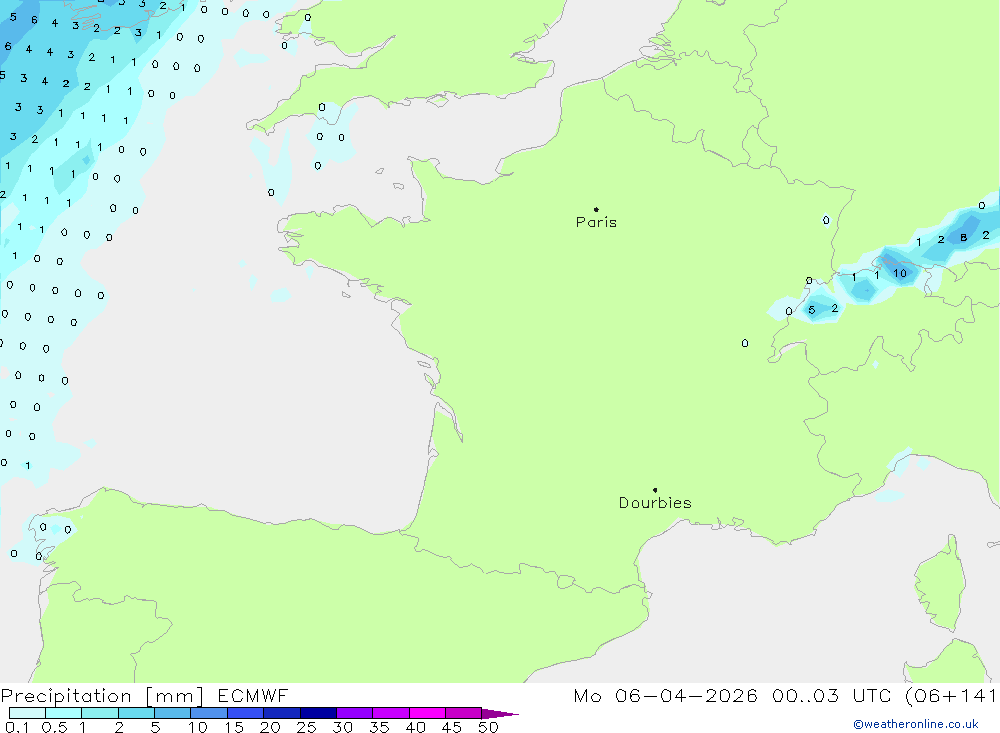Click the '5' precipitation value by eastern France

811,310
